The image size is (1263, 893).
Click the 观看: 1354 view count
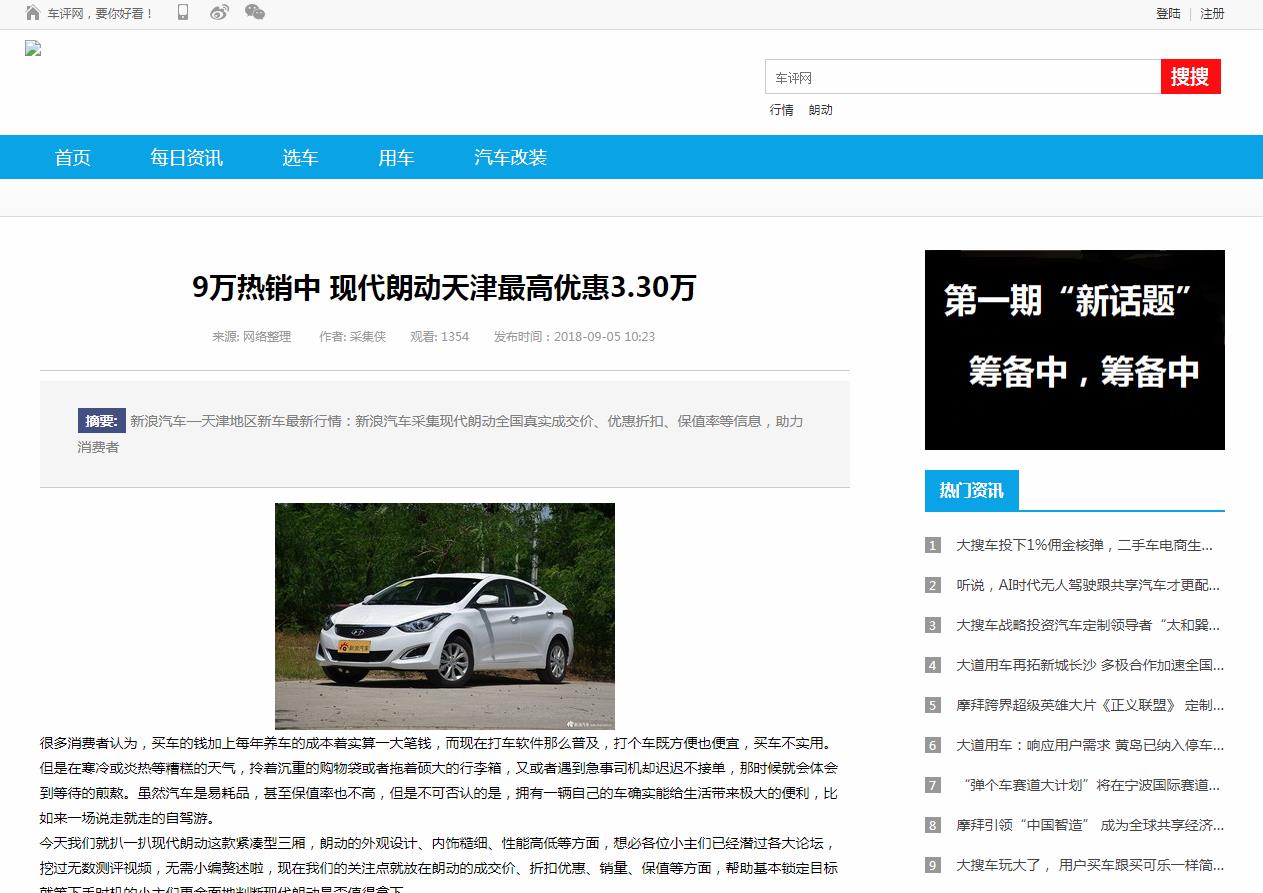pyautogui.click(x=439, y=337)
